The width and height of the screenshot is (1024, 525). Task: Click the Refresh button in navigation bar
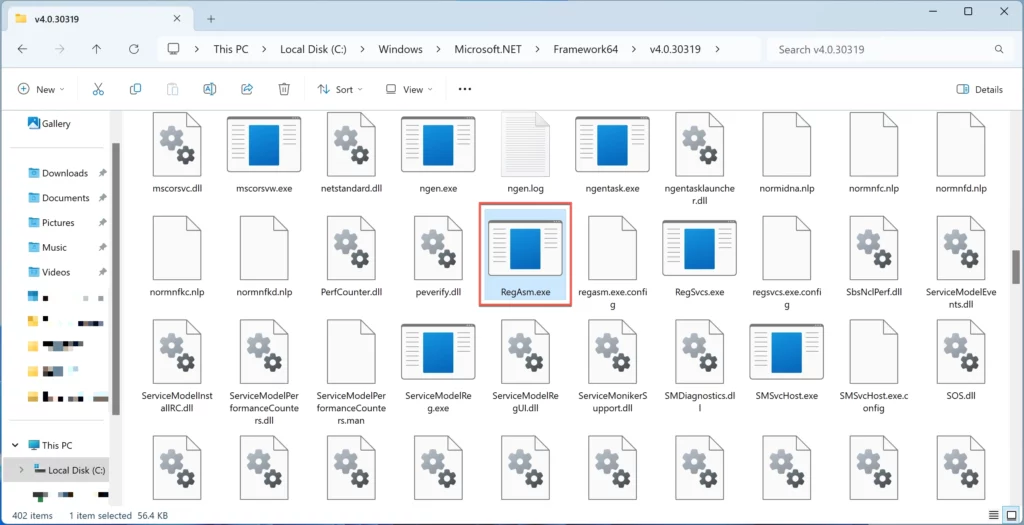pos(133,49)
